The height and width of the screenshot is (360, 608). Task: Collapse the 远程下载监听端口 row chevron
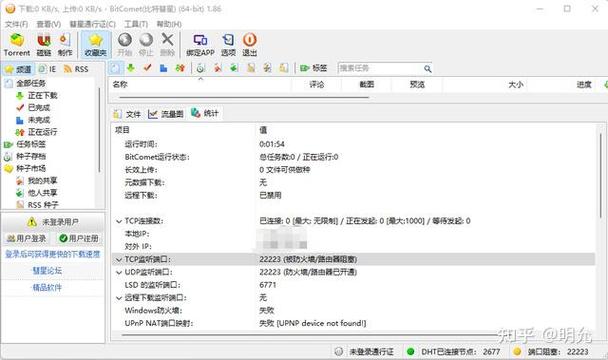[x=119, y=298]
